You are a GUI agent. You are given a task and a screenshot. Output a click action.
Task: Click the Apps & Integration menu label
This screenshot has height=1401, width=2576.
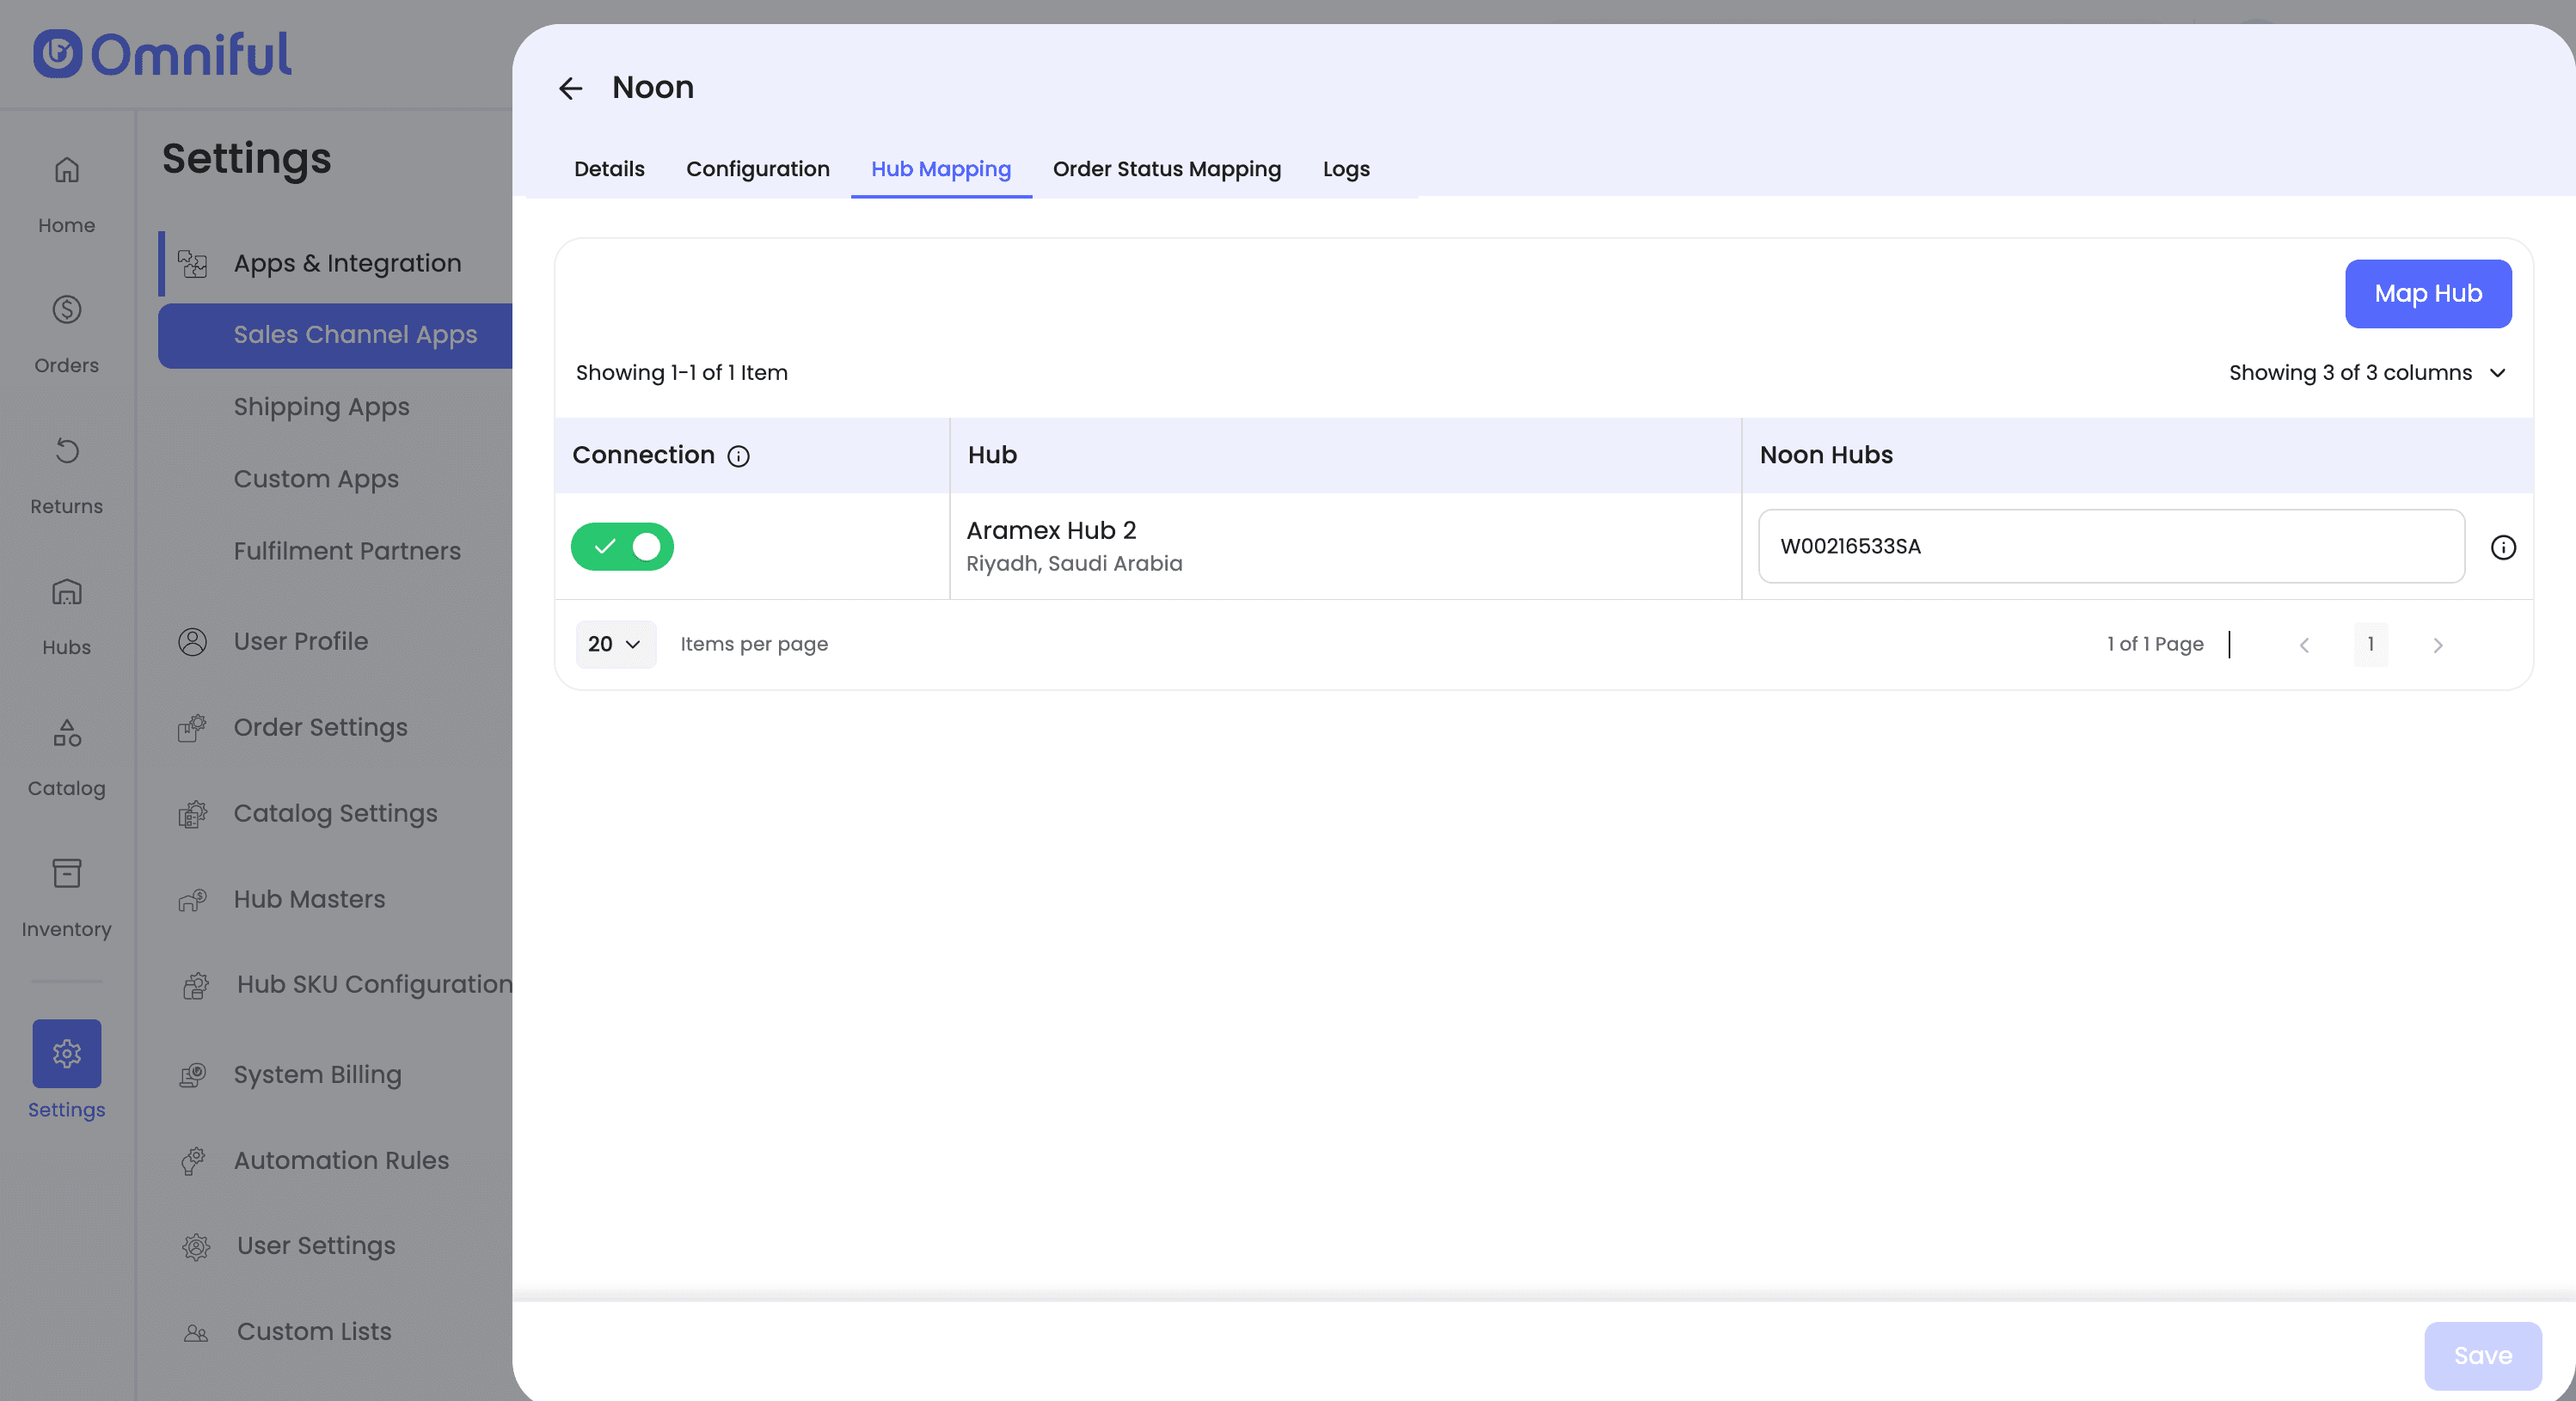tap(347, 263)
